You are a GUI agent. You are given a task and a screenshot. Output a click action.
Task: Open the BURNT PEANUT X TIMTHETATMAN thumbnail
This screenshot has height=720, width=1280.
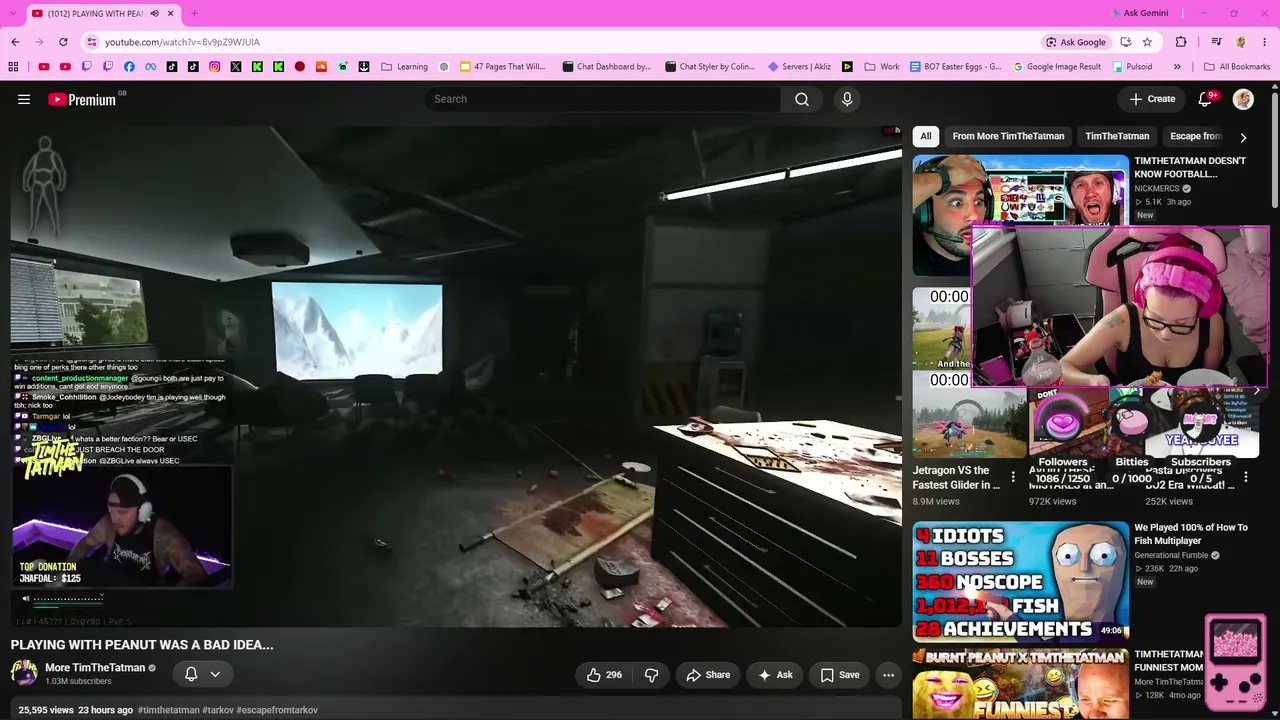[1020, 683]
